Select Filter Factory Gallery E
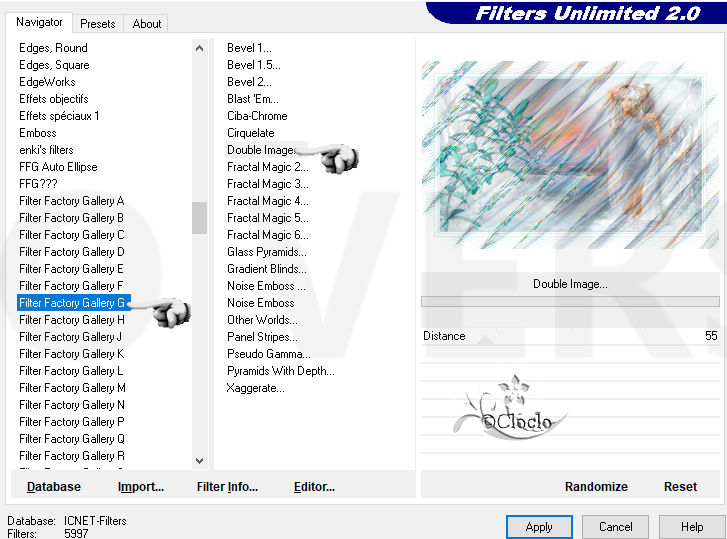This screenshot has width=727, height=539. (x=71, y=269)
